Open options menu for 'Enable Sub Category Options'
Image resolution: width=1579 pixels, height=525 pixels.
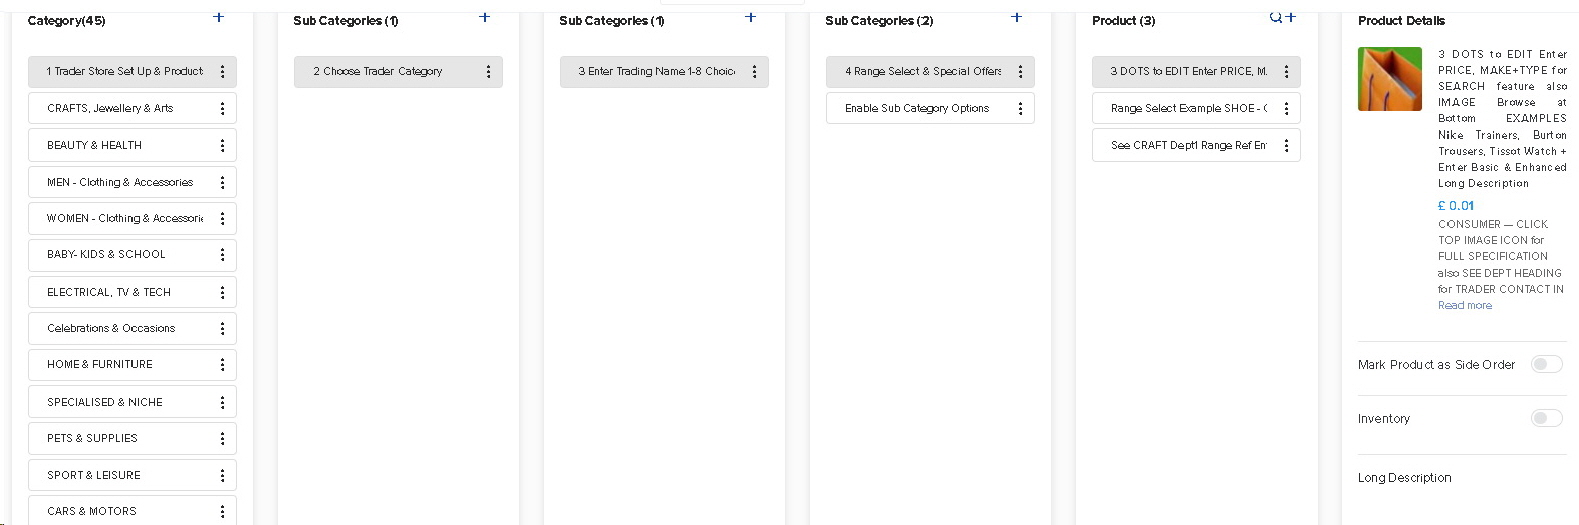(x=1020, y=109)
